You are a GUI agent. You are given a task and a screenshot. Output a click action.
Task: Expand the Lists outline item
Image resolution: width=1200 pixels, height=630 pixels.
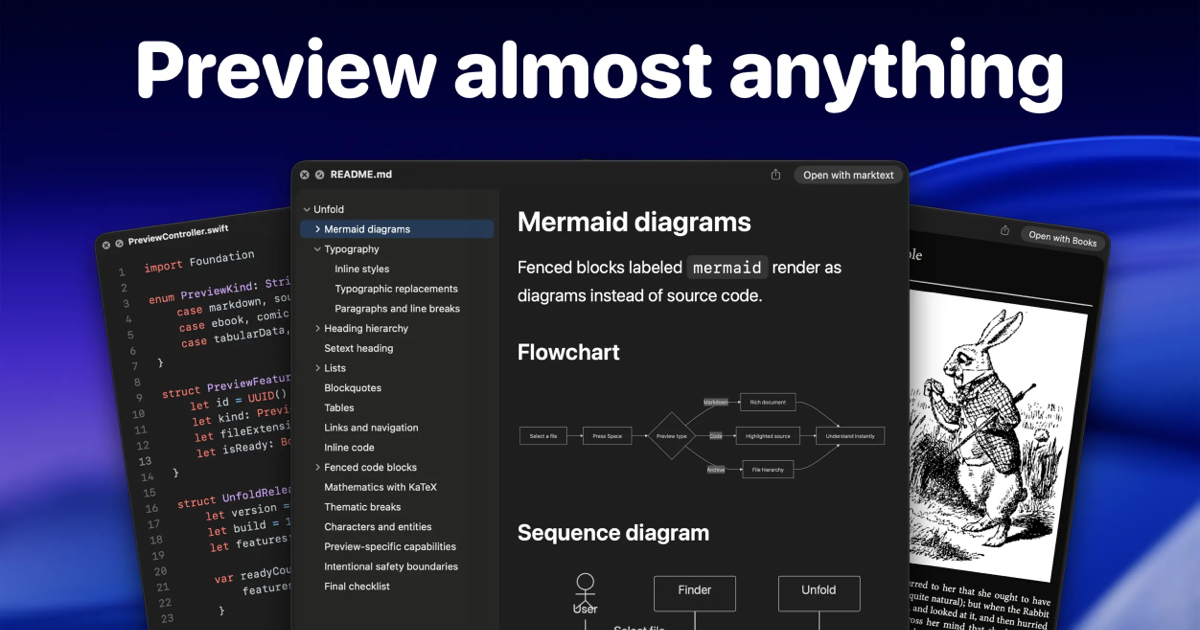tap(317, 368)
